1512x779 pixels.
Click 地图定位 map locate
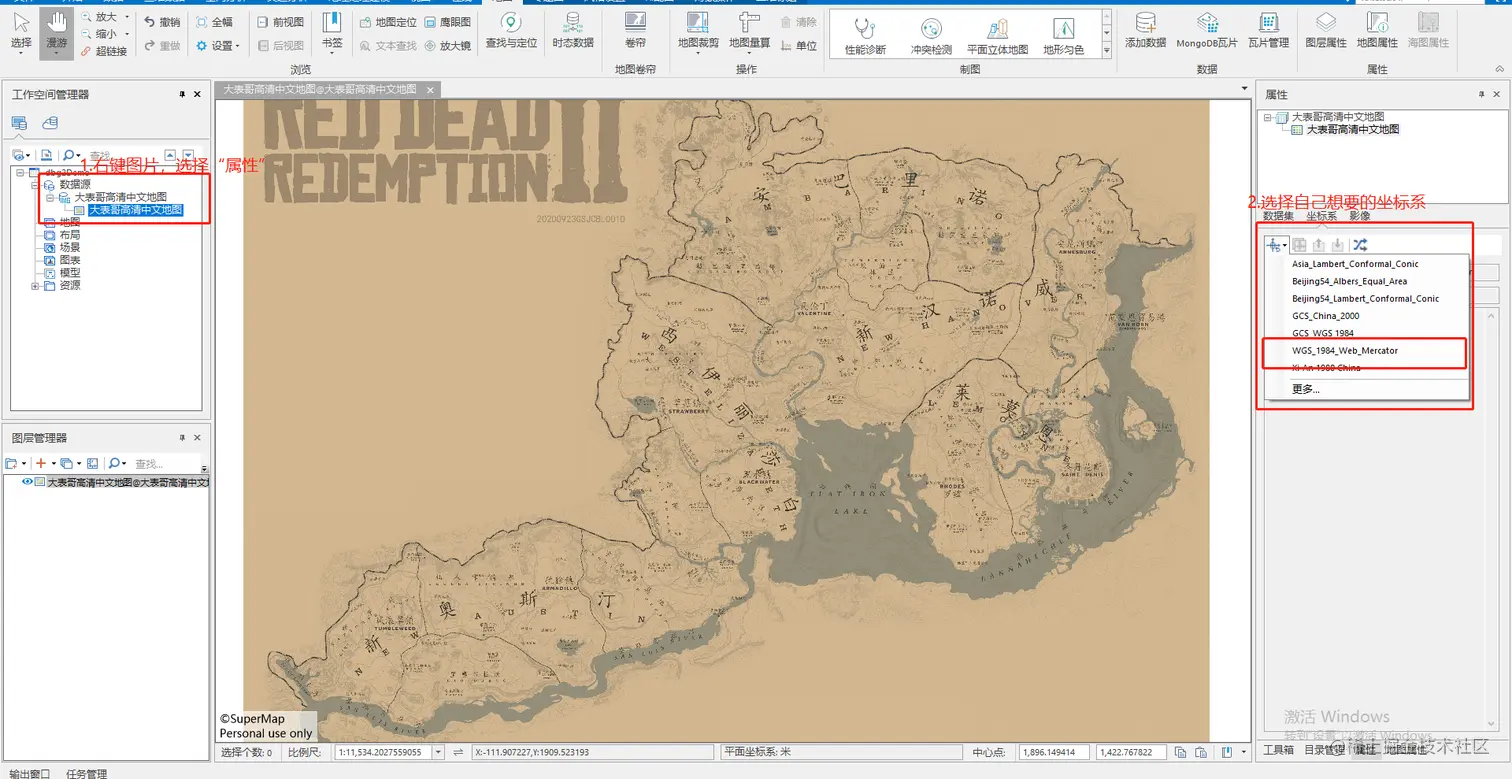click(x=388, y=21)
